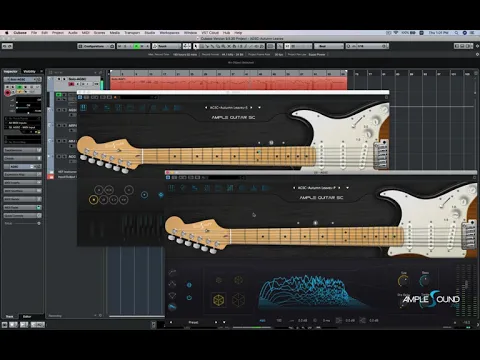Go to the previous FX Preset at the bottom
The image size is (480, 360).
click(171, 322)
